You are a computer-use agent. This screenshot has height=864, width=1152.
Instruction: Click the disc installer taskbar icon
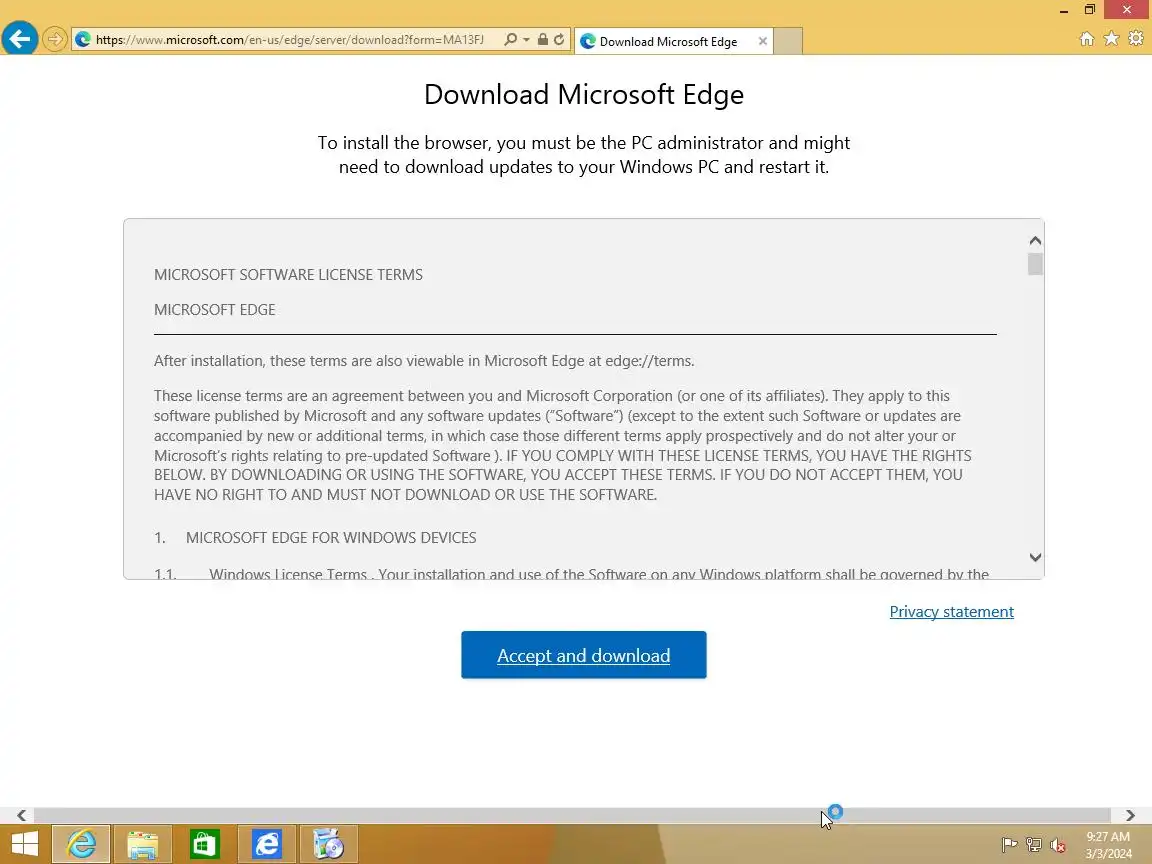(x=328, y=844)
